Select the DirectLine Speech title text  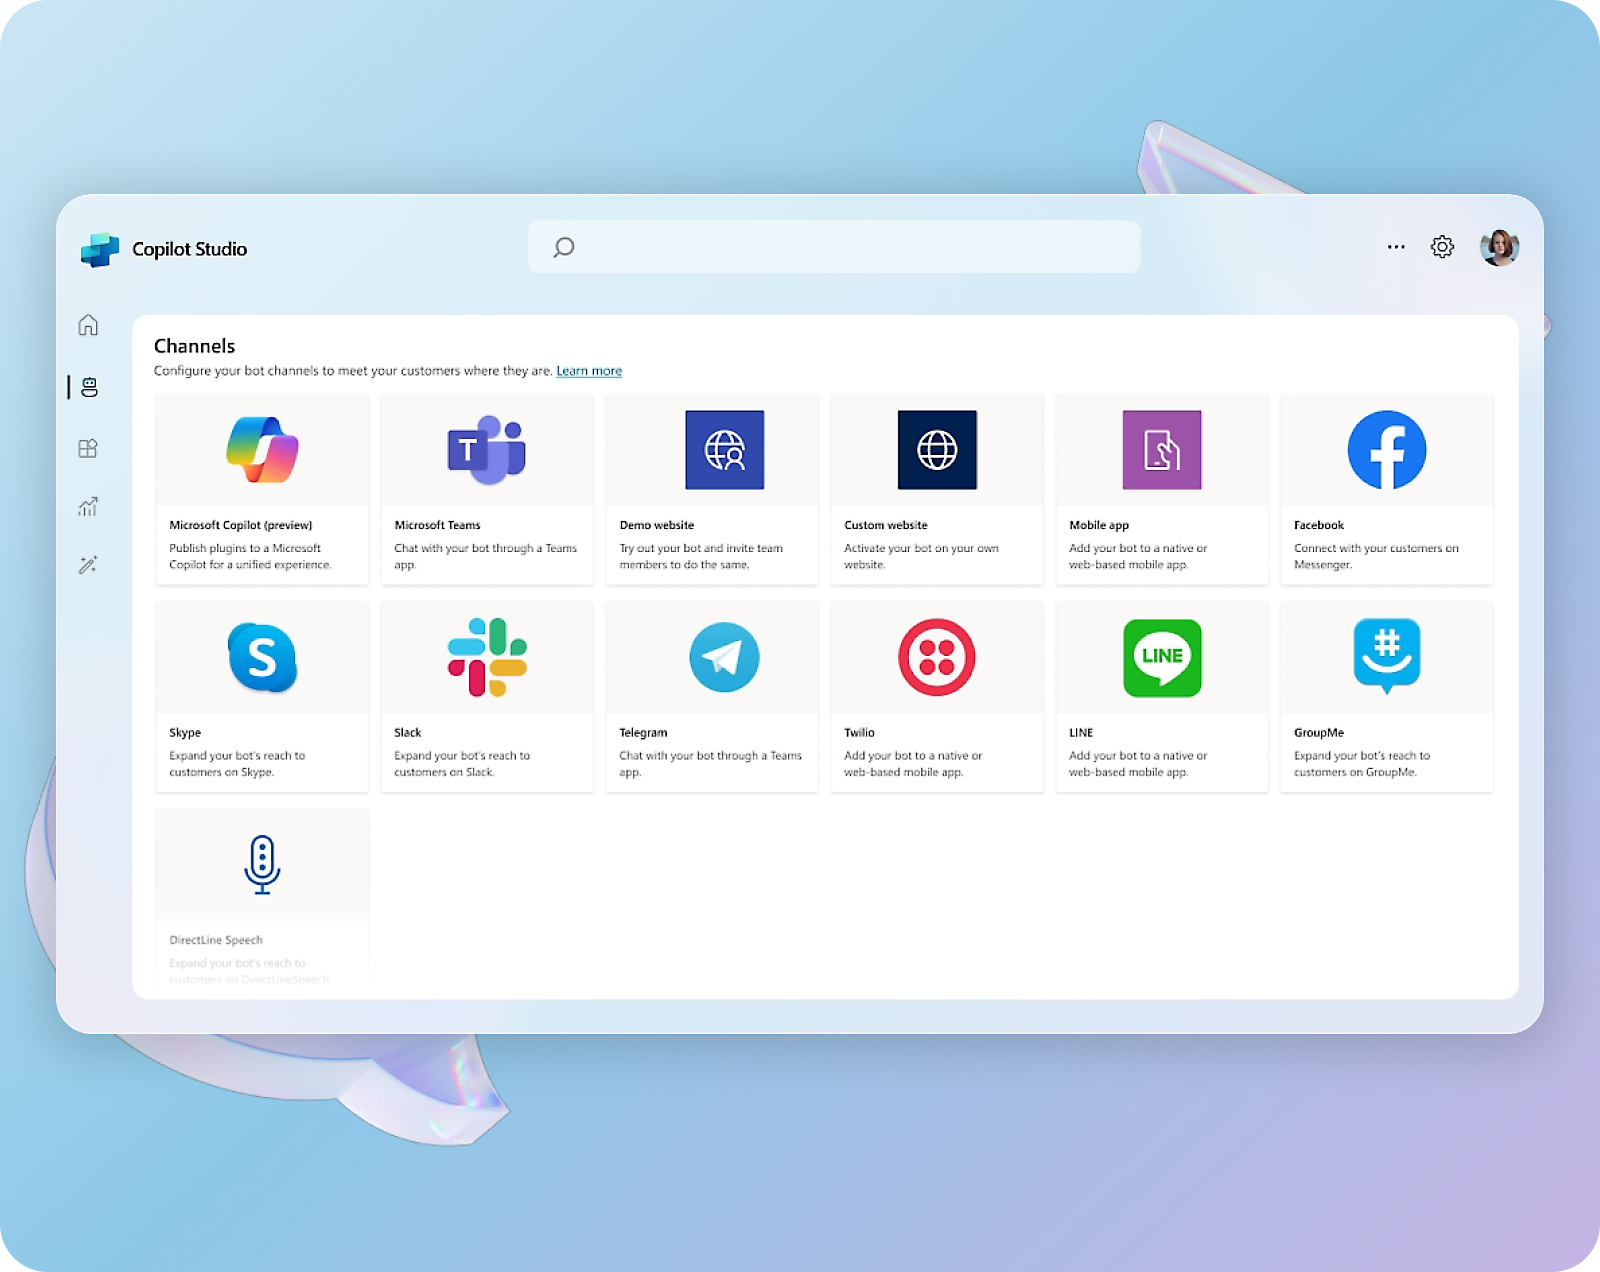pyautogui.click(x=216, y=940)
